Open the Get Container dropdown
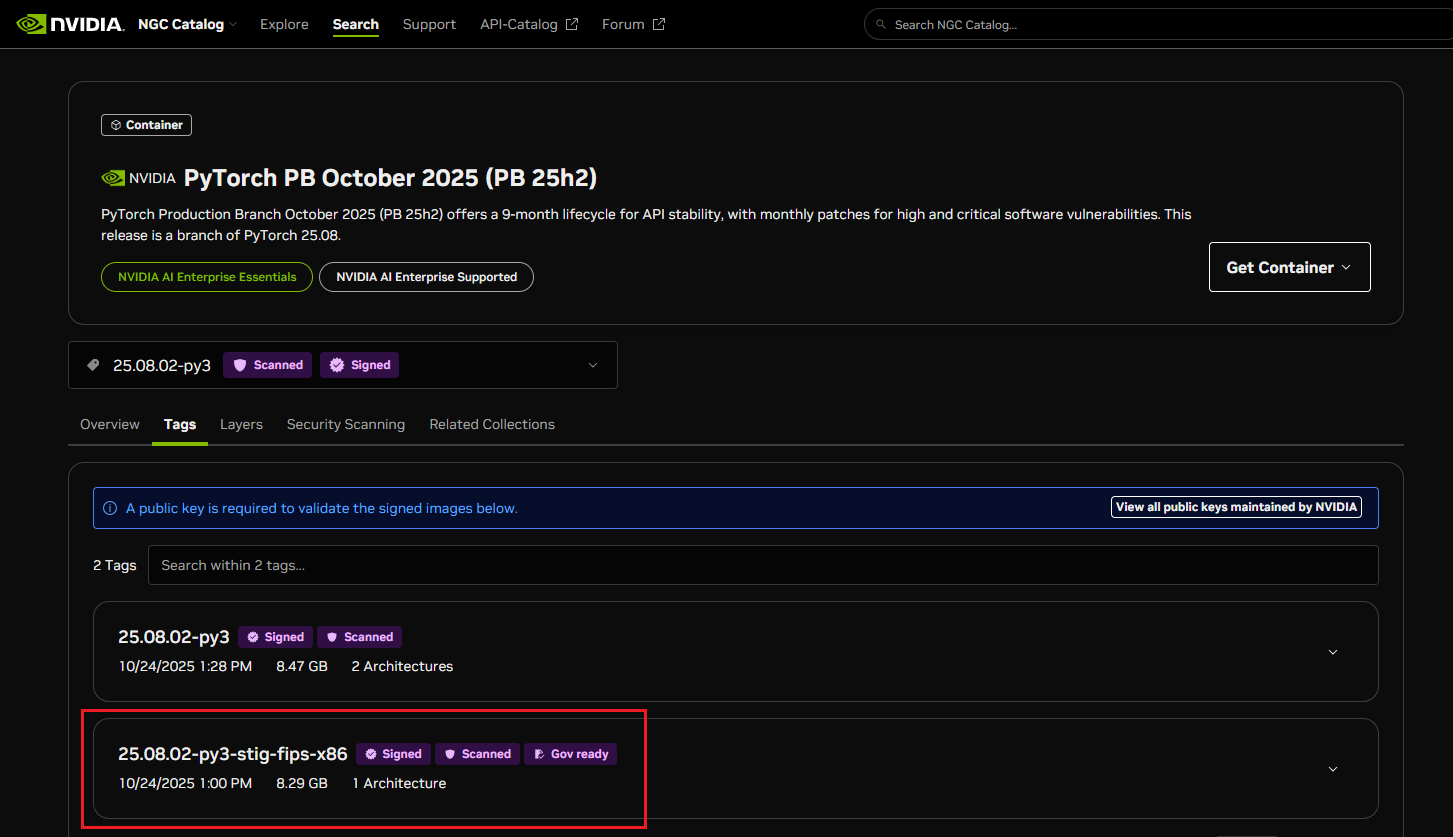 (x=1289, y=267)
